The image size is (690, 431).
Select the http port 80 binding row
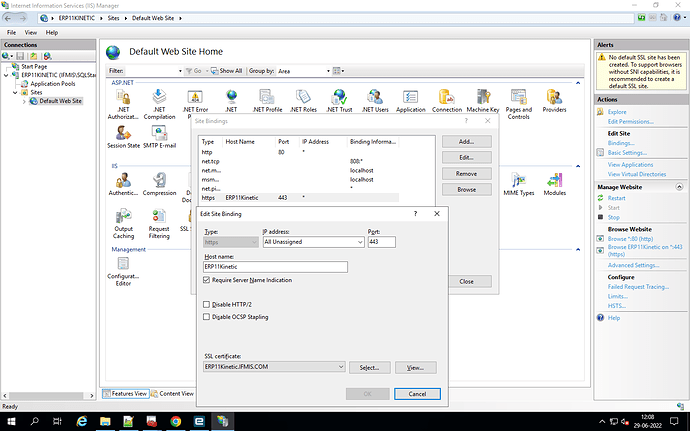299,152
